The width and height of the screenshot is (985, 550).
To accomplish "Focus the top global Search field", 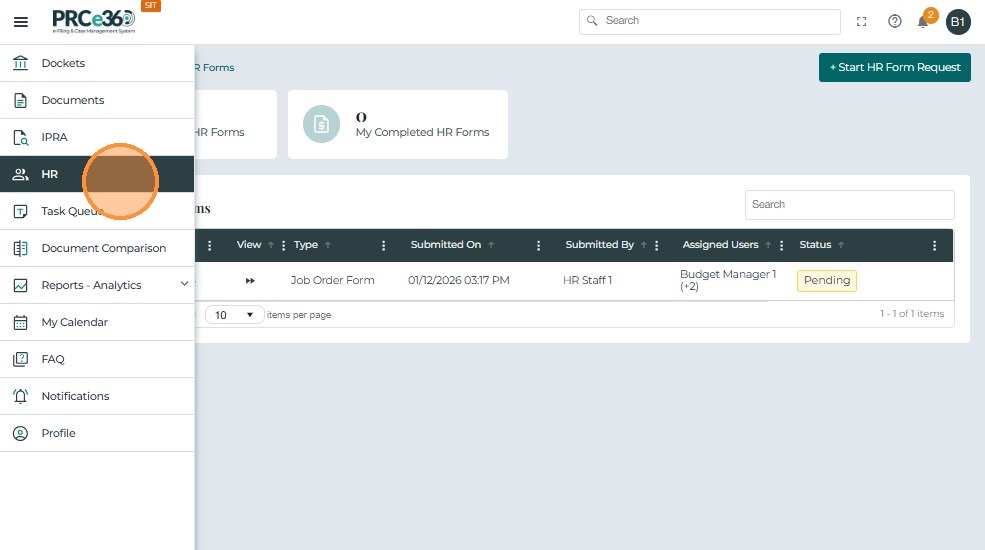I will [710, 21].
